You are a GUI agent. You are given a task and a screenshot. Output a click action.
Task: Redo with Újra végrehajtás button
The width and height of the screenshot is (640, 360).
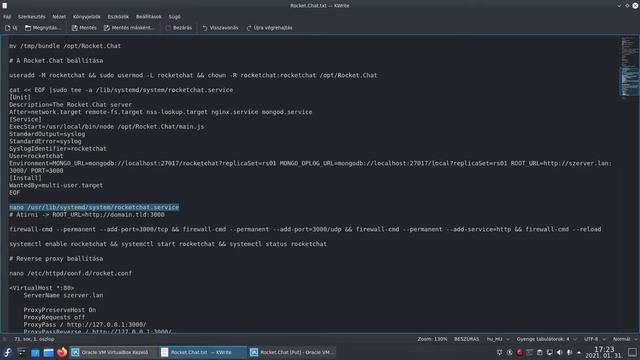pyautogui.click(x=269, y=28)
